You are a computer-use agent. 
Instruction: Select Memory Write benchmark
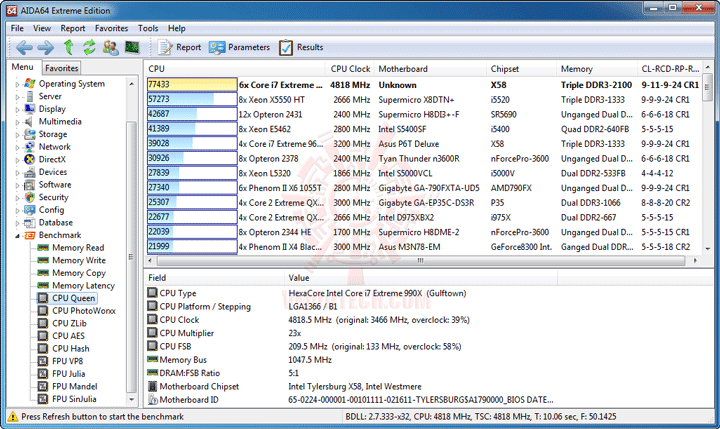coord(79,260)
